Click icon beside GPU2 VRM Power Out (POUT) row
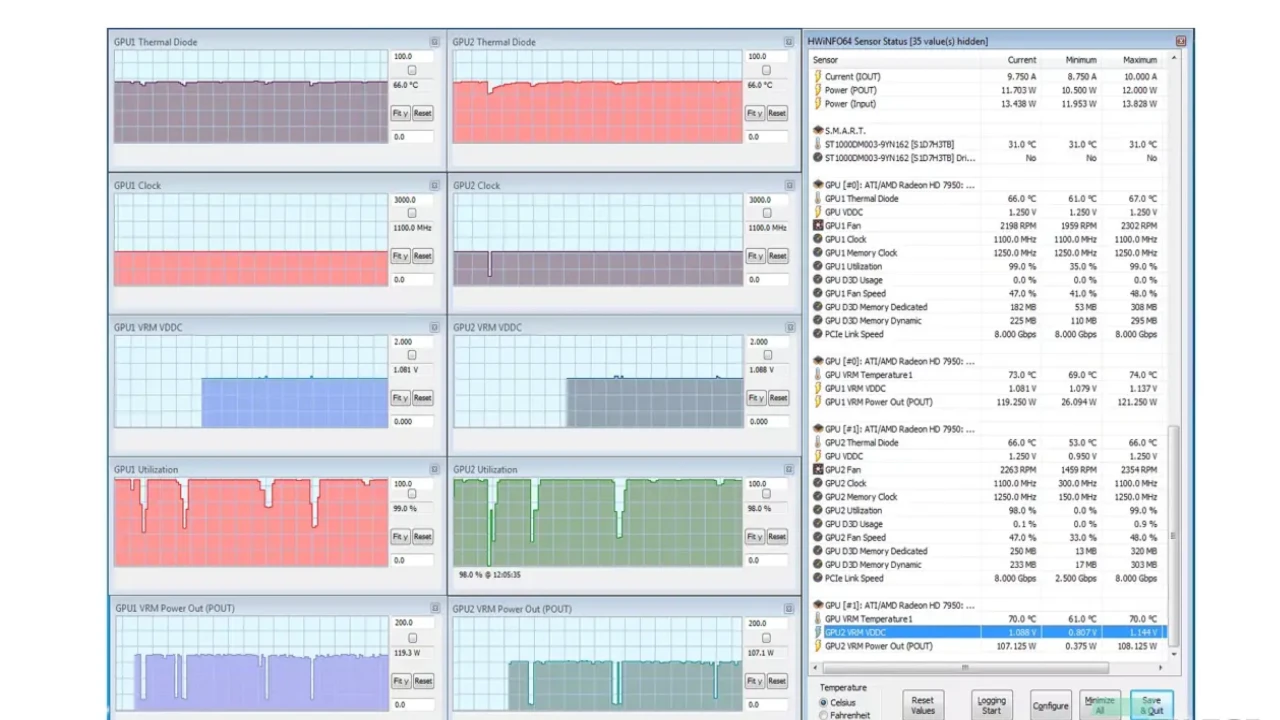 click(818, 646)
